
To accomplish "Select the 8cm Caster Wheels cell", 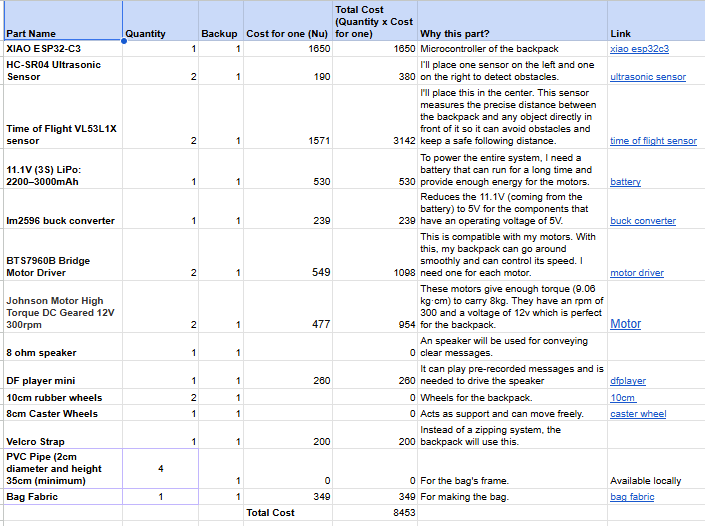I will pos(63,413).
